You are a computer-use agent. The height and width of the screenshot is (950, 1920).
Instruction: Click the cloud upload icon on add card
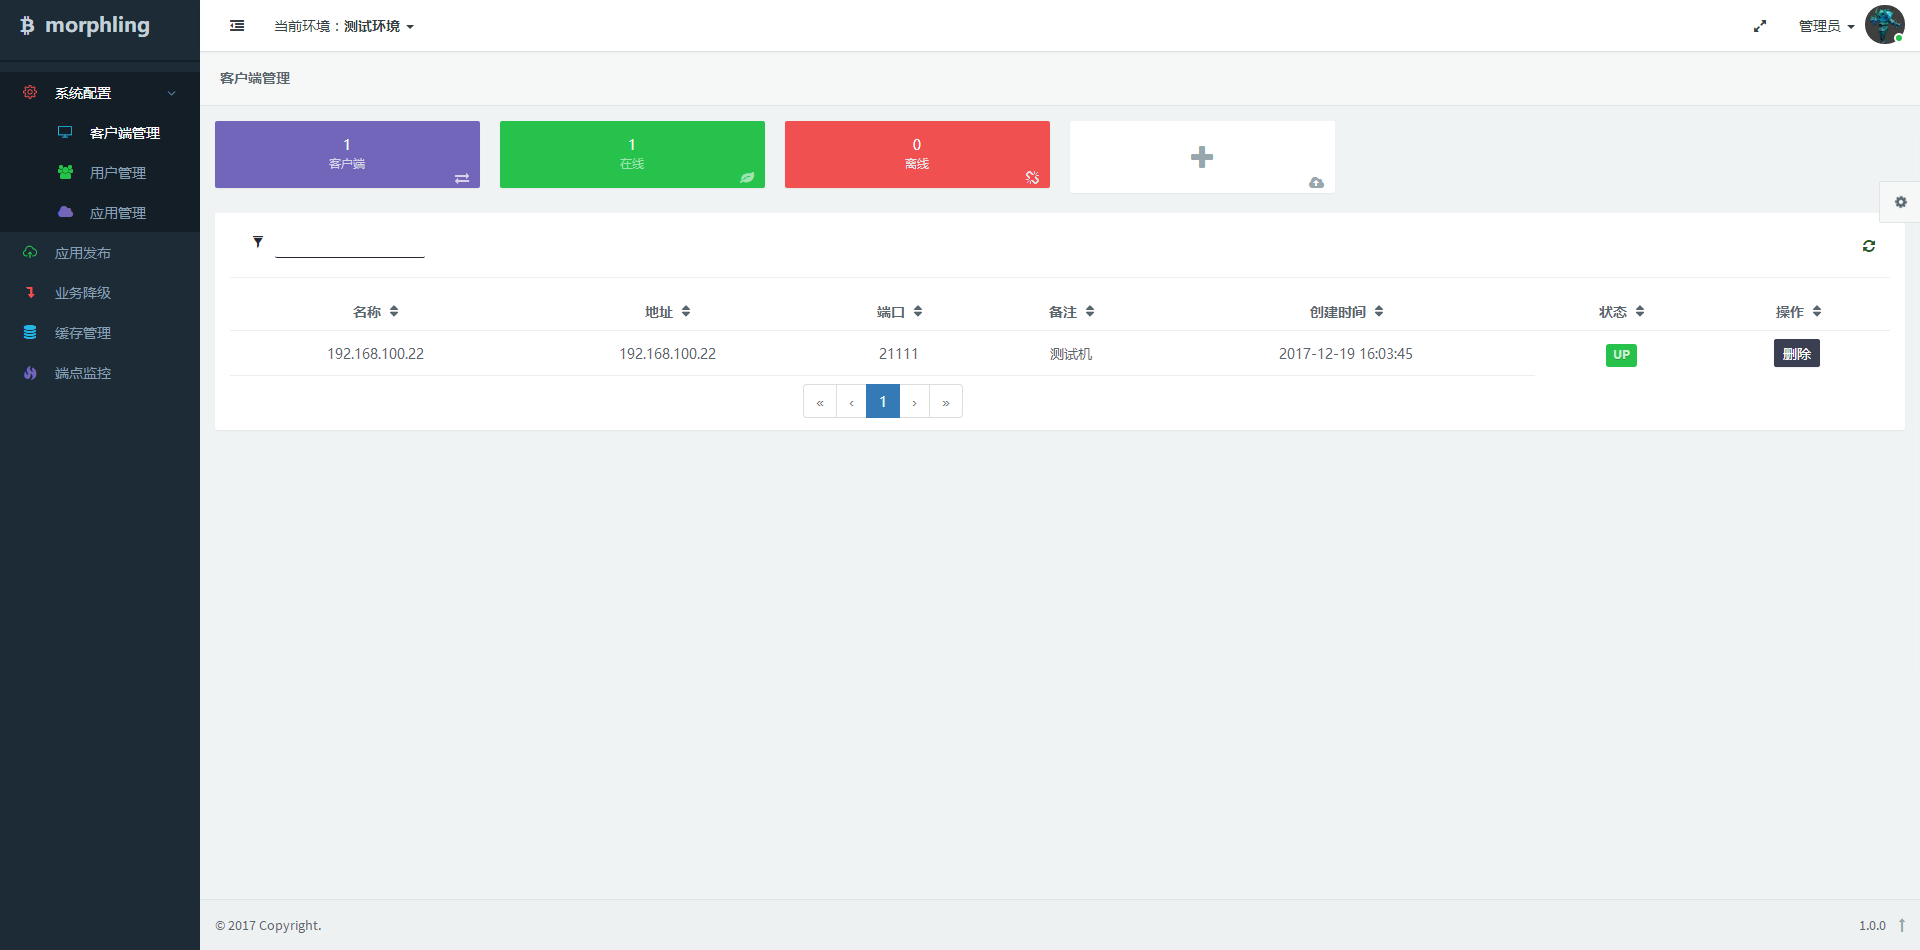pyautogui.click(x=1316, y=182)
